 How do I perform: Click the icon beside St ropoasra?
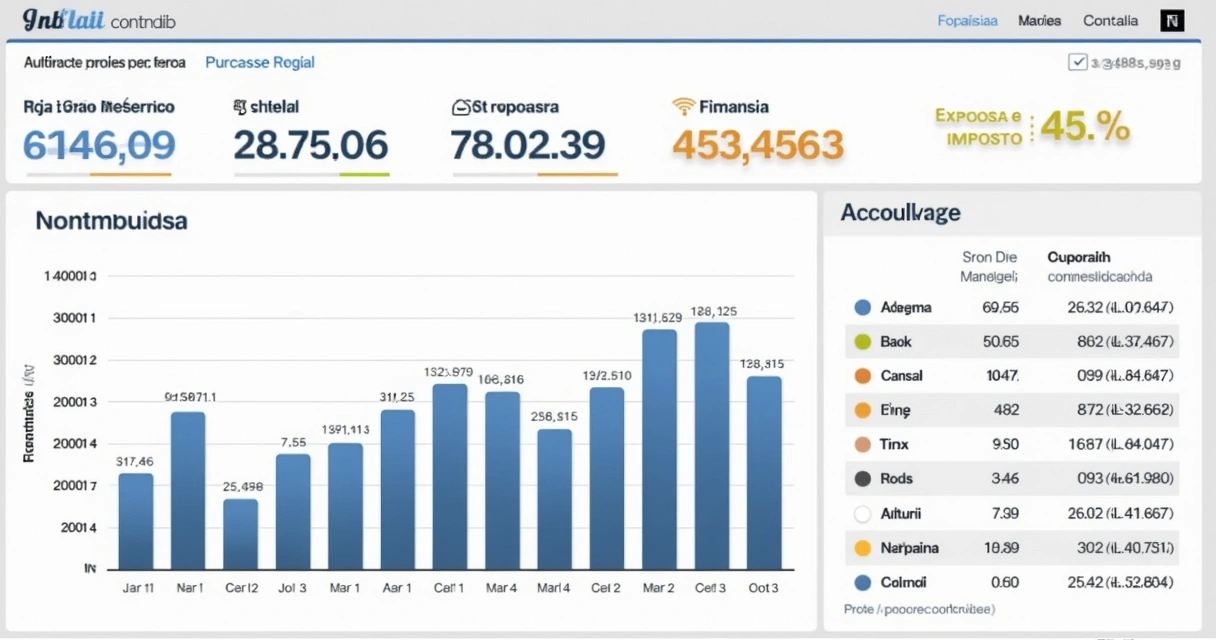(461, 107)
